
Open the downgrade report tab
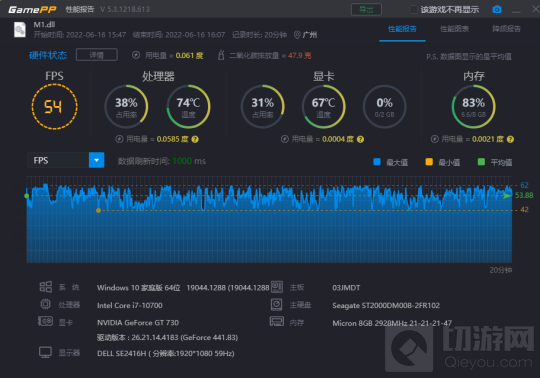point(506,29)
